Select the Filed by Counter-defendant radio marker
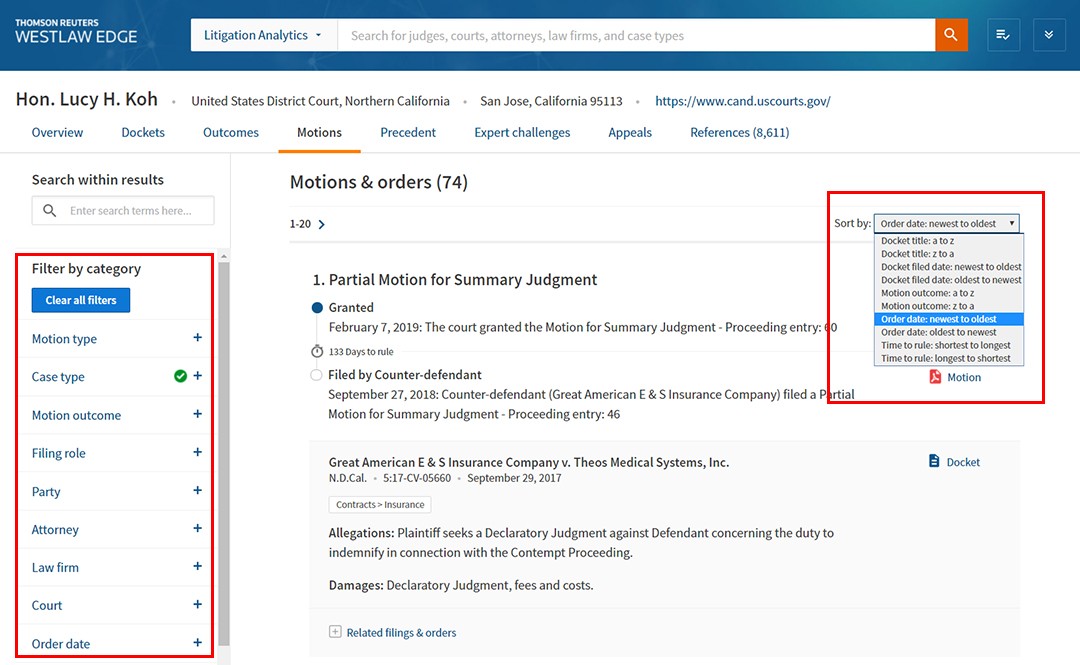1080x665 pixels. point(317,375)
